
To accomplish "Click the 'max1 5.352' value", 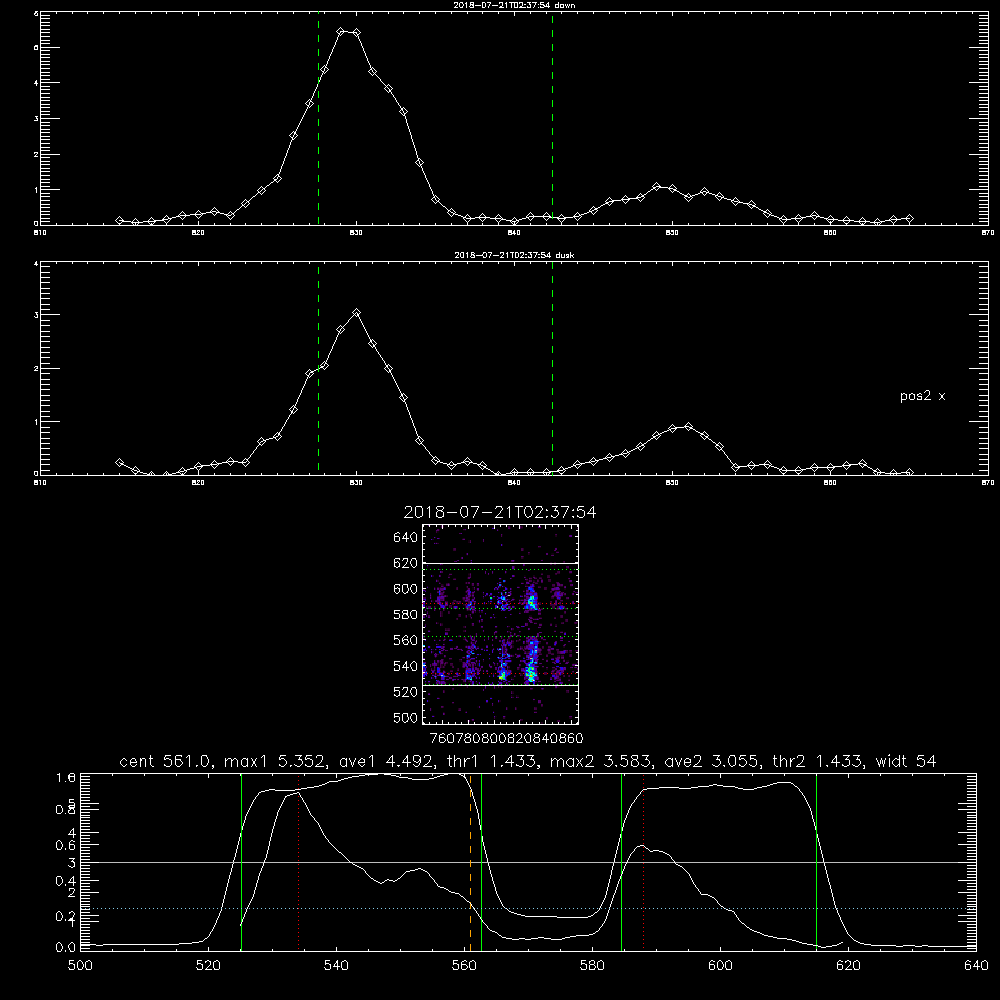I will 275,761.
